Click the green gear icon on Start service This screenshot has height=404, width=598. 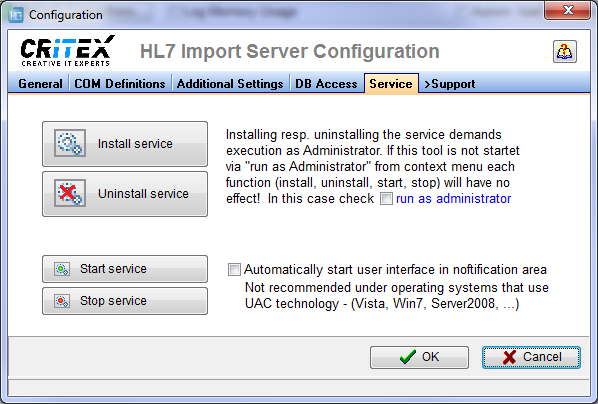pyautogui.click(x=61, y=269)
